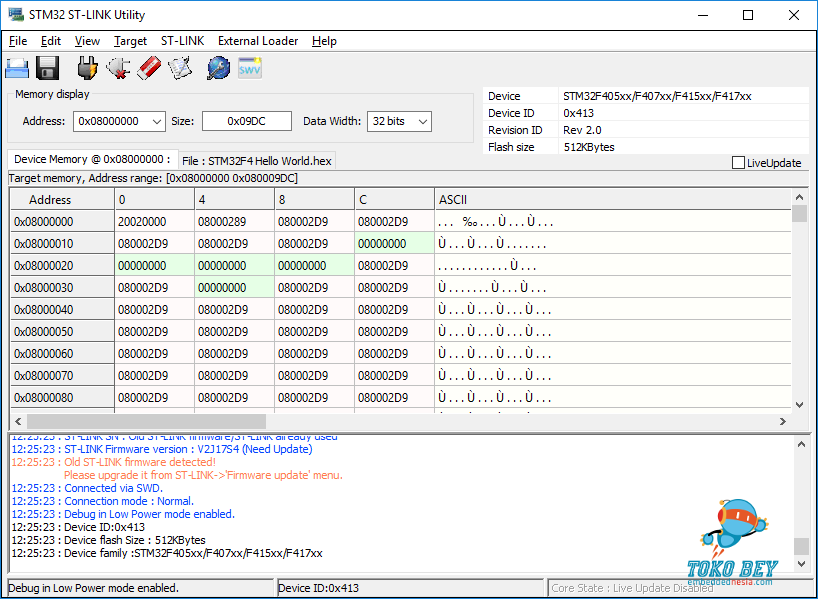Open the Help menu
822x600 pixels.
click(324, 41)
